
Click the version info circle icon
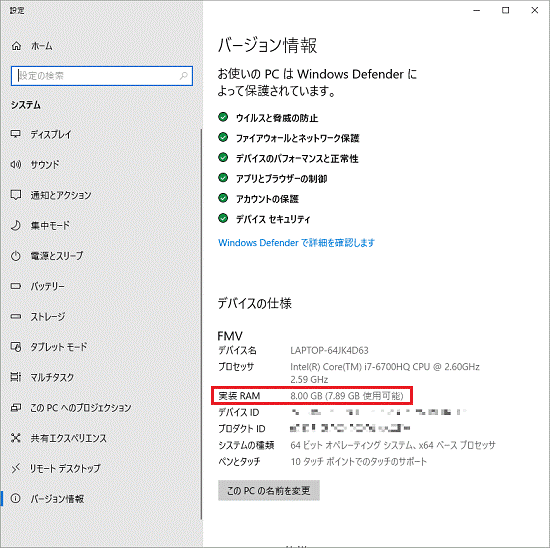[x=16, y=499]
